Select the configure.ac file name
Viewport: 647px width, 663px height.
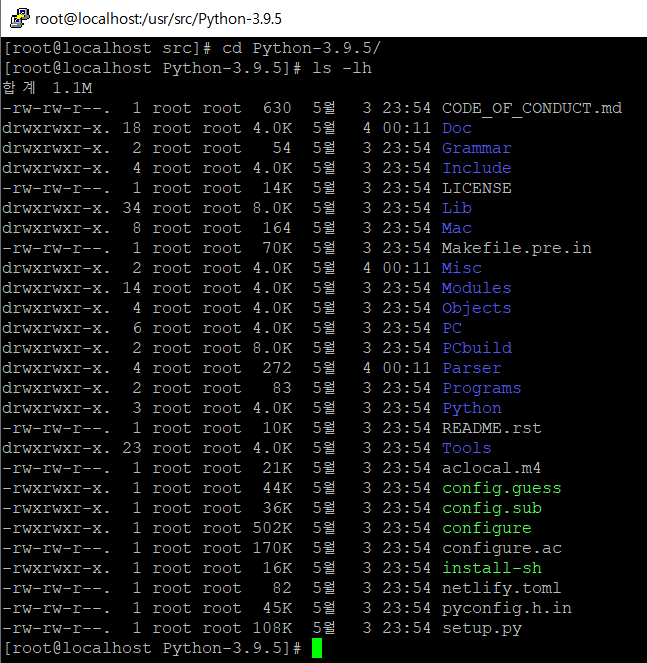coord(502,548)
